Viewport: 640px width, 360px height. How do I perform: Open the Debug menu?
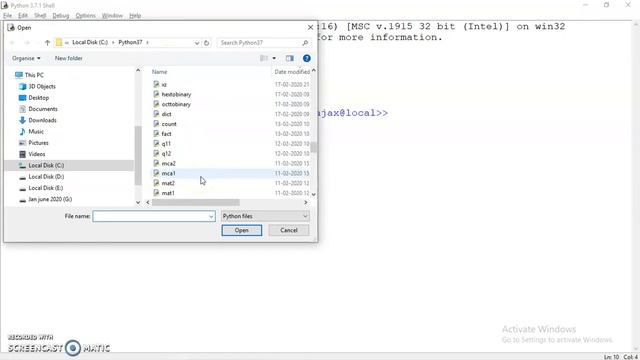pyautogui.click(x=61, y=16)
